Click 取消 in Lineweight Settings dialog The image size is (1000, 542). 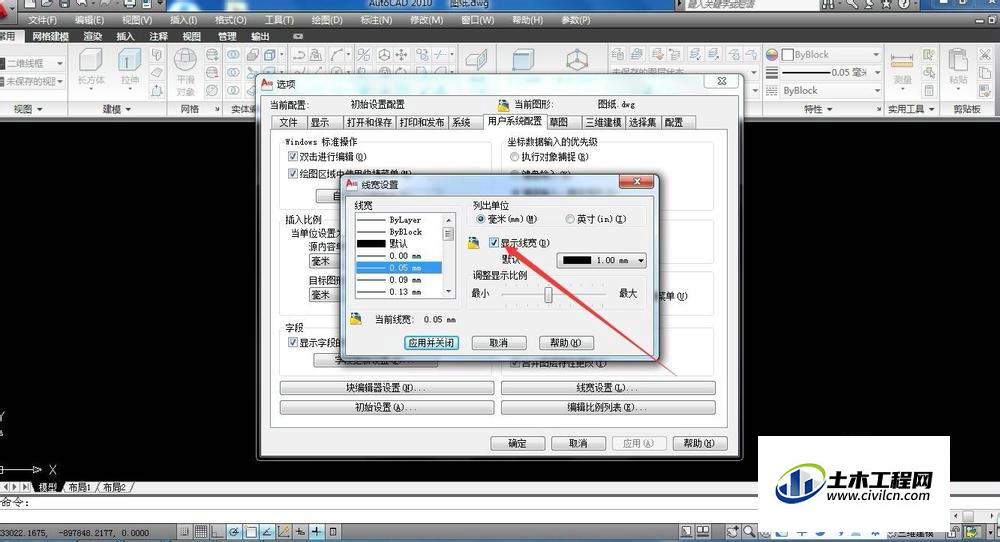(499, 342)
